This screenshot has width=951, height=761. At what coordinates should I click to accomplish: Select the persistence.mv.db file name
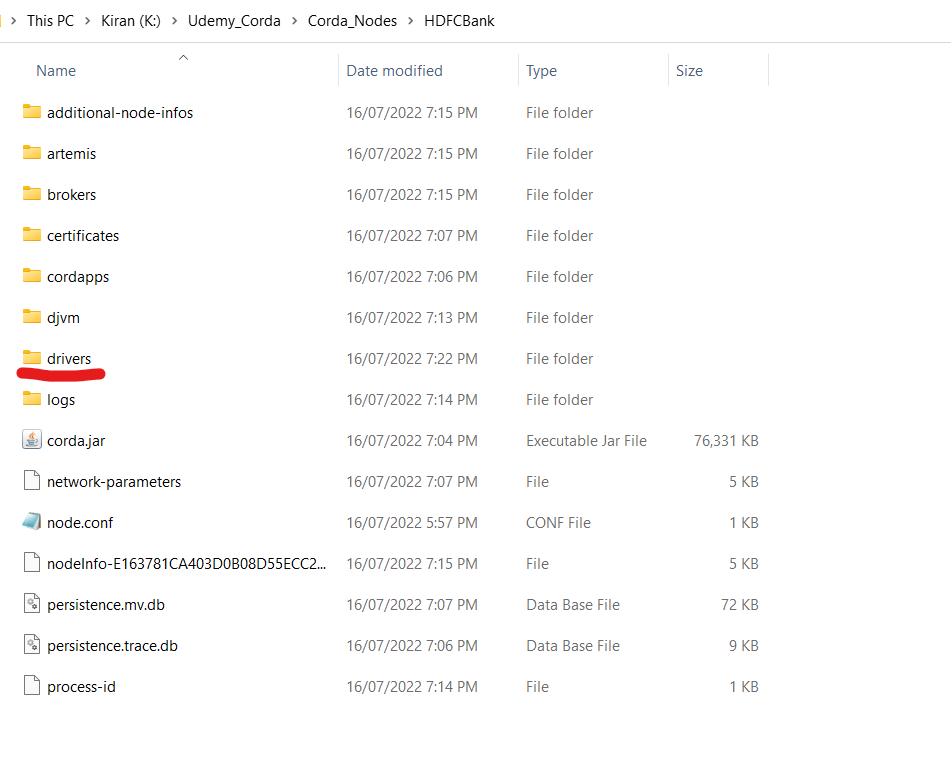[106, 605]
